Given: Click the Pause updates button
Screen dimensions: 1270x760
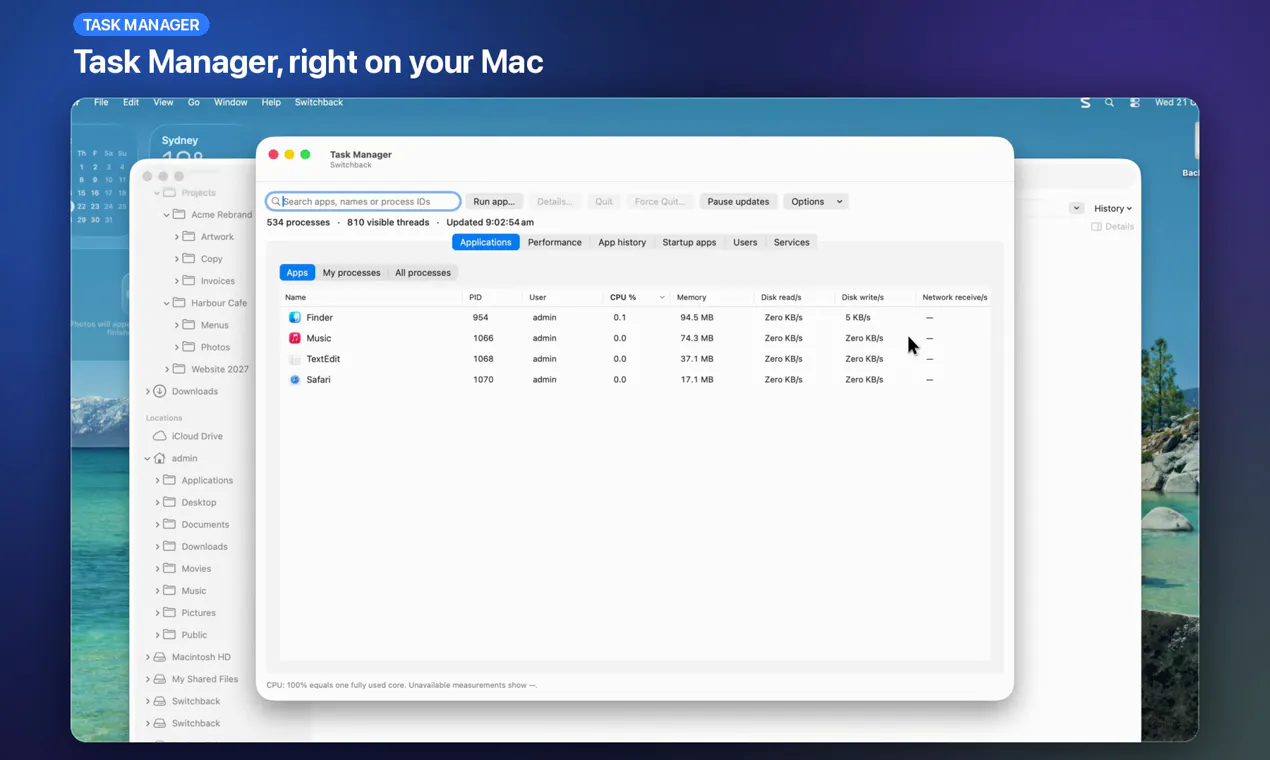Looking at the screenshot, I should click(x=738, y=202).
